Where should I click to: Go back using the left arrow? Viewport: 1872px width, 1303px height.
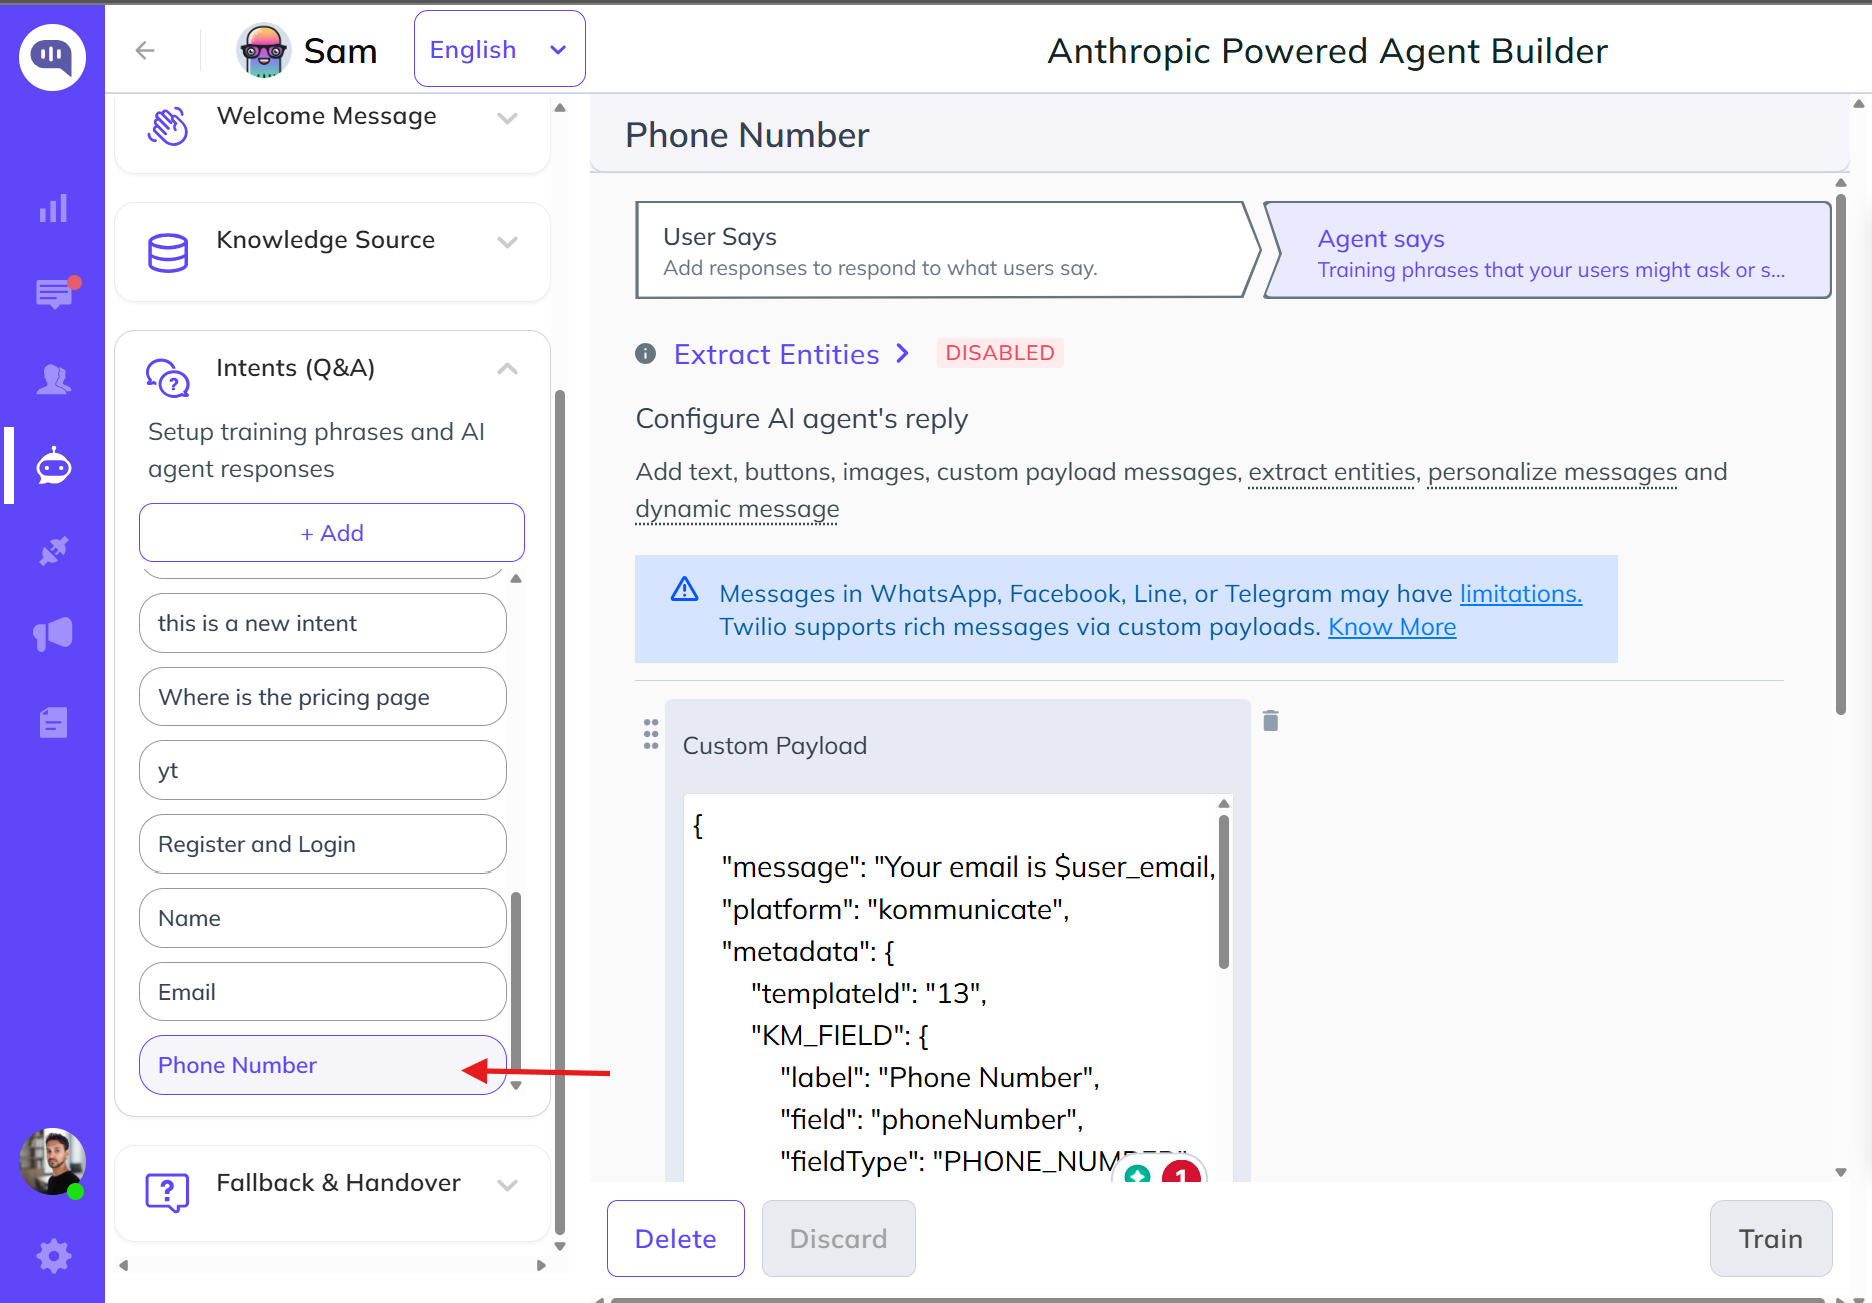(x=145, y=50)
